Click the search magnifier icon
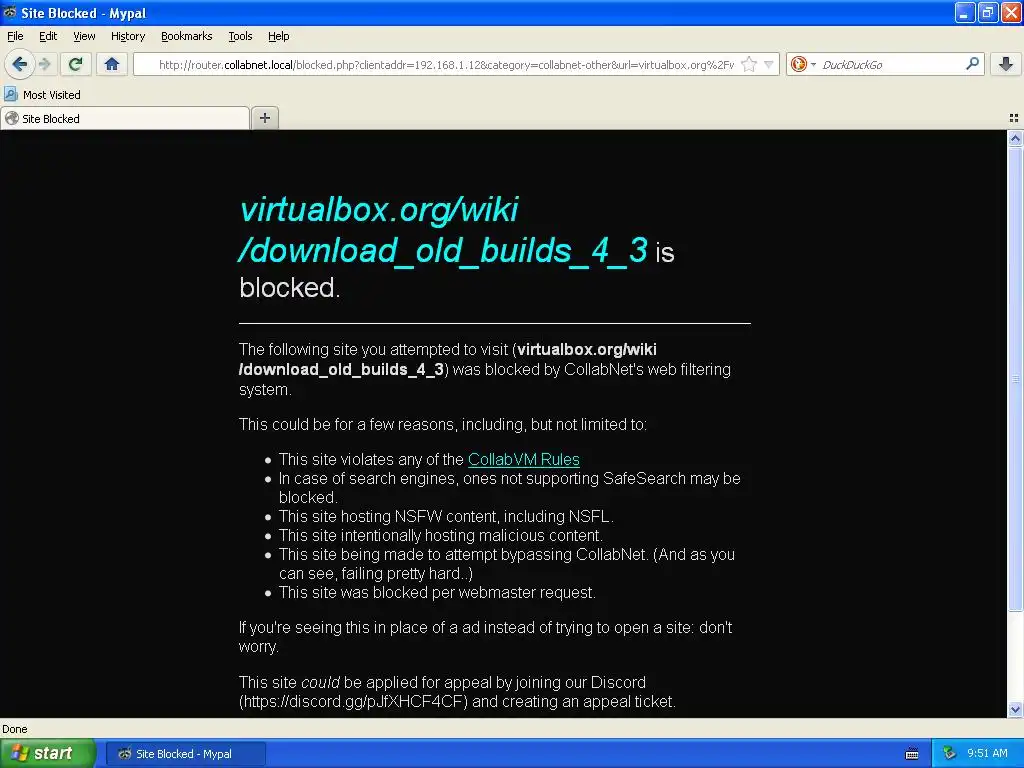The height and width of the screenshot is (768, 1024). (x=972, y=64)
